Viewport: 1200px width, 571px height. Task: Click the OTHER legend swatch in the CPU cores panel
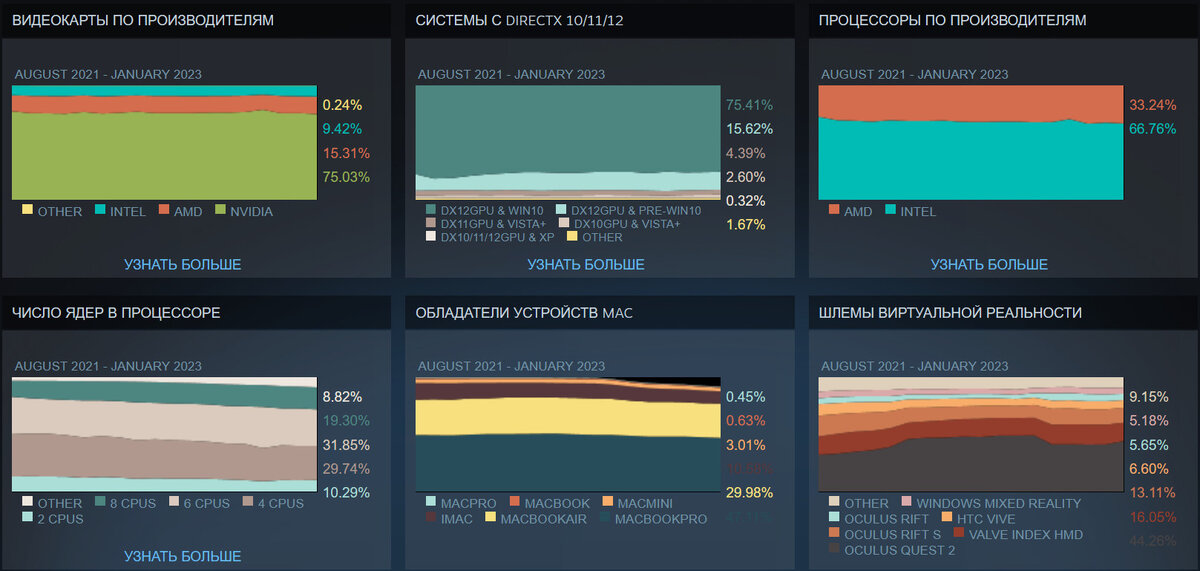tap(27, 503)
